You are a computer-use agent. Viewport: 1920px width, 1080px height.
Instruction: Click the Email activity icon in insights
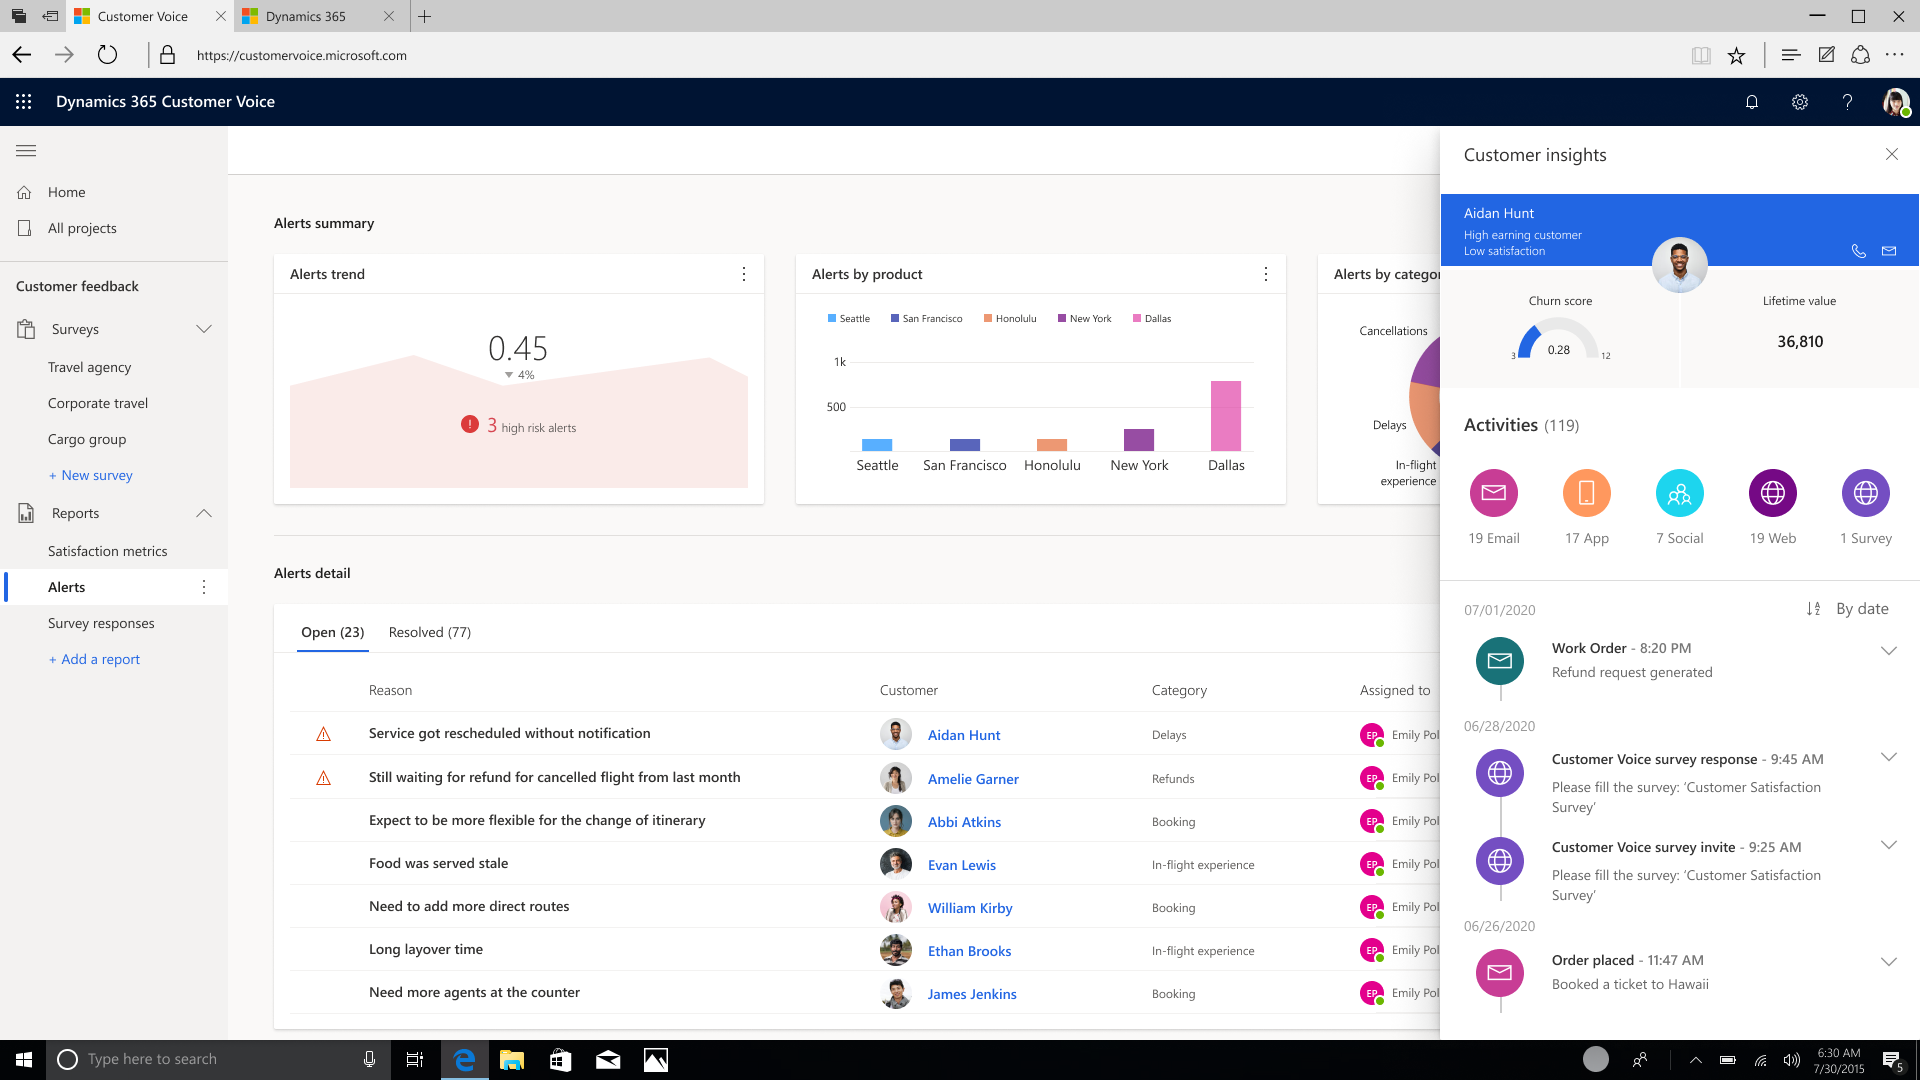tap(1493, 492)
